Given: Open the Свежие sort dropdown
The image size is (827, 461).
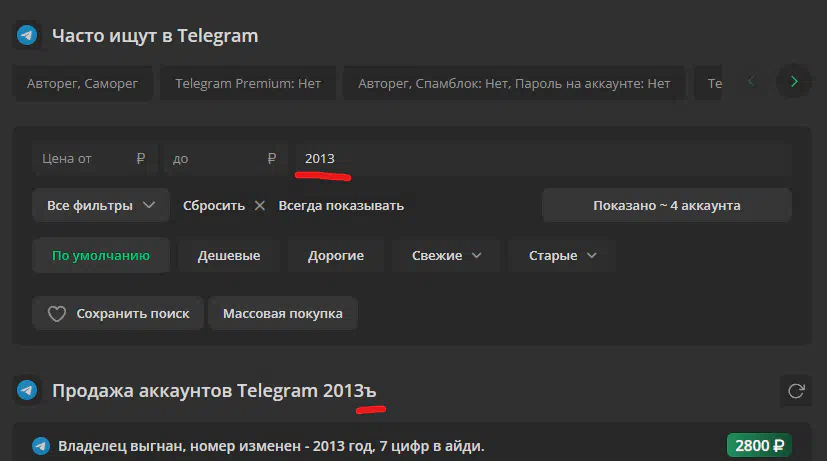Looking at the screenshot, I should coord(446,255).
